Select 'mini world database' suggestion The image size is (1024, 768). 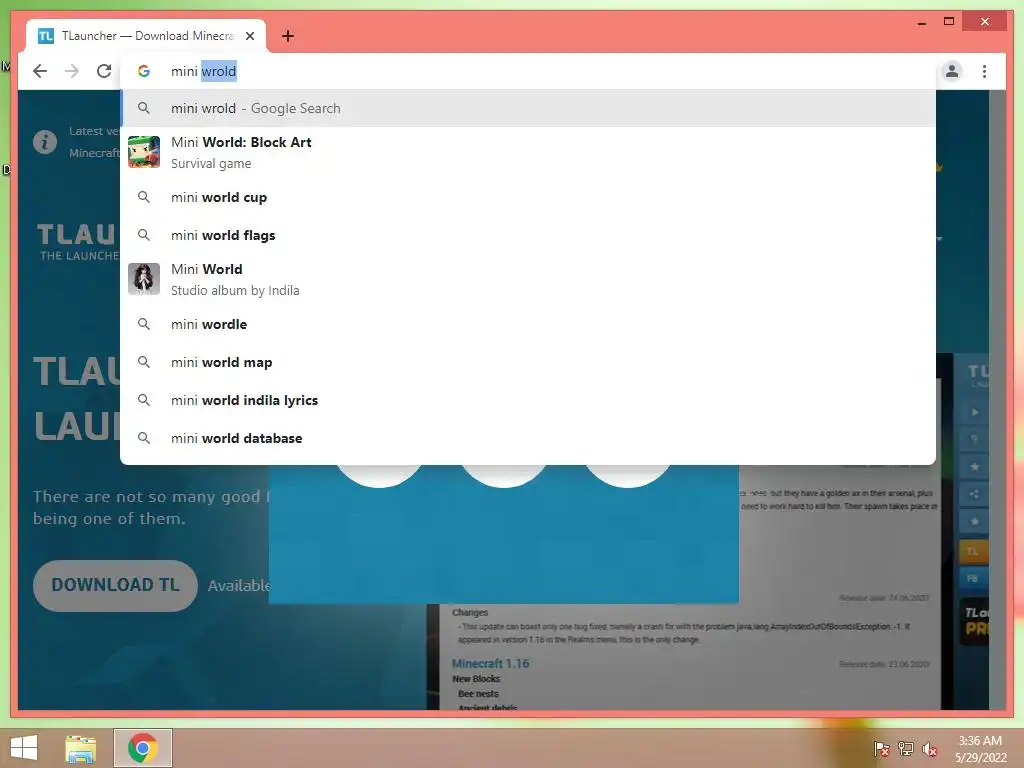(x=528, y=438)
